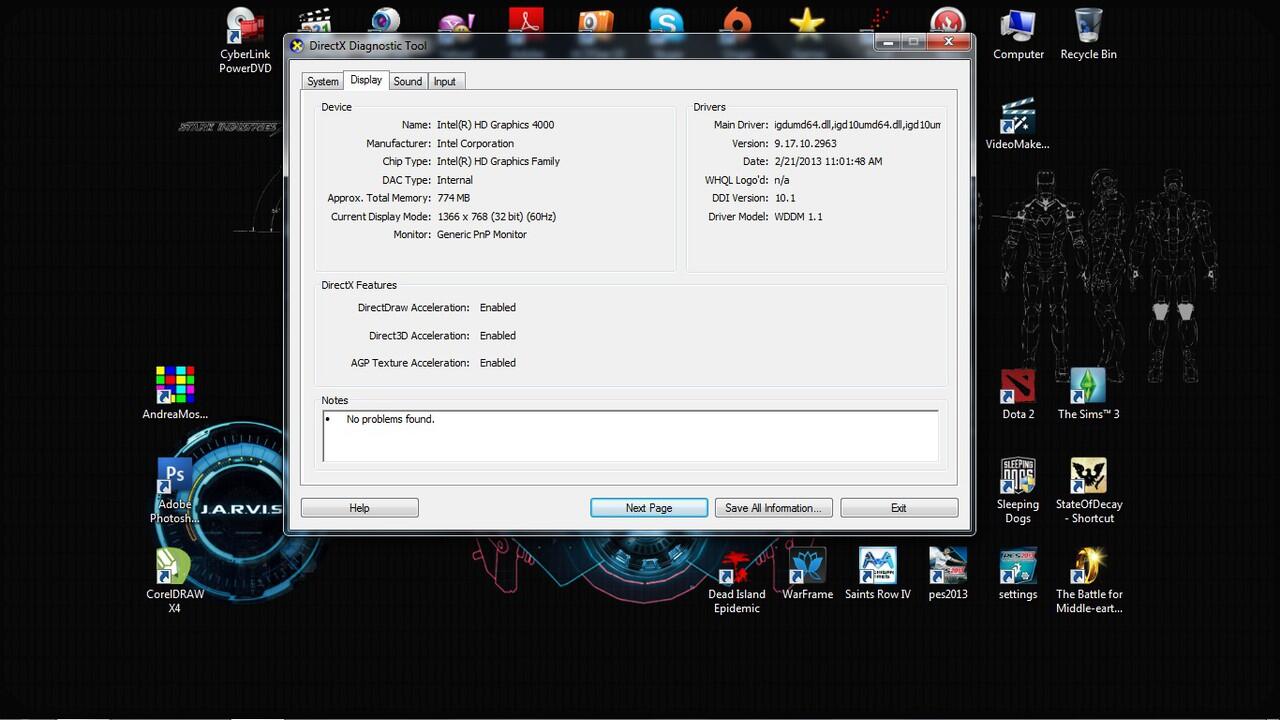Click the Exit button
The width and height of the screenshot is (1280, 720).
tap(899, 508)
